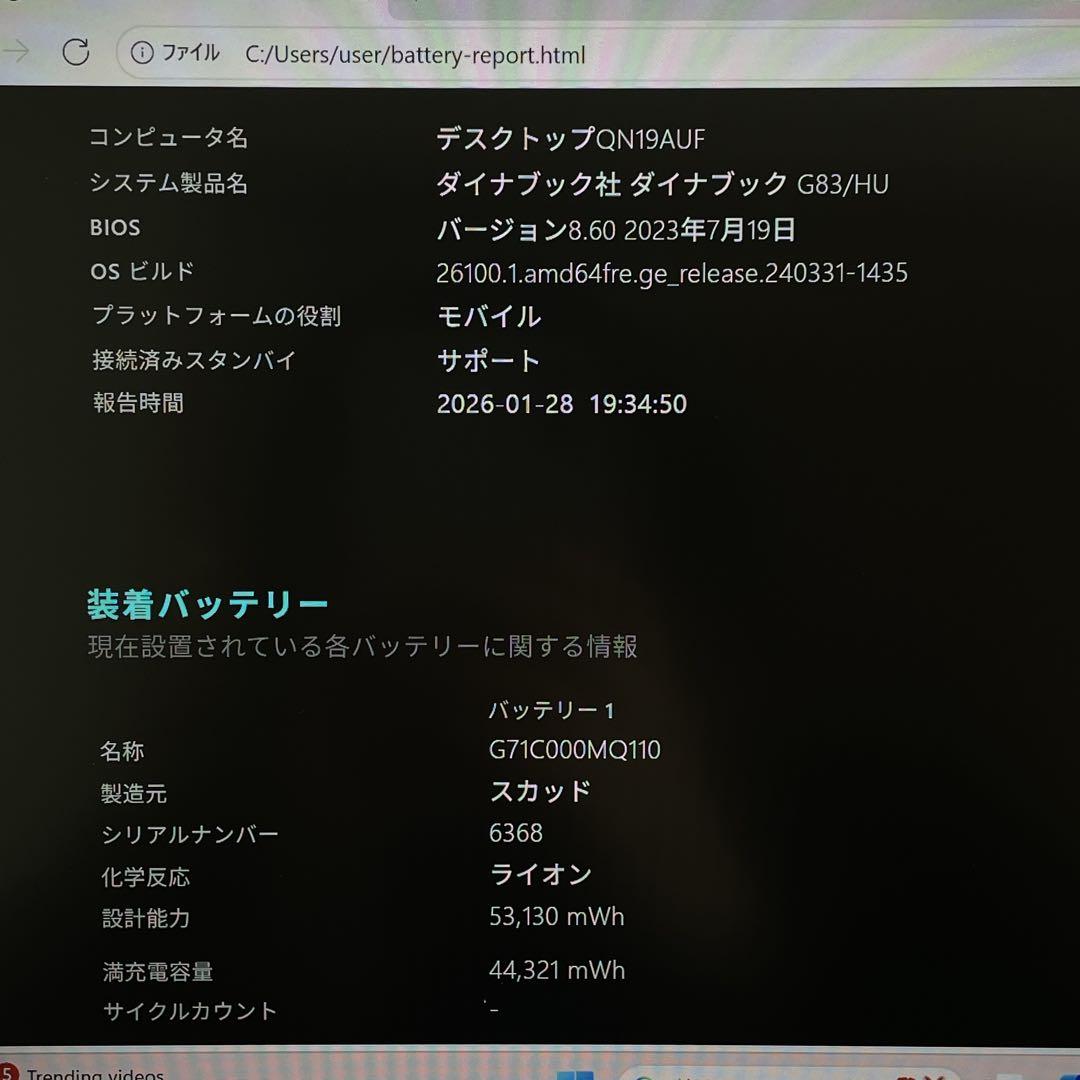Click the site info circle icon
Image resolution: width=1080 pixels, height=1080 pixels.
click(142, 53)
